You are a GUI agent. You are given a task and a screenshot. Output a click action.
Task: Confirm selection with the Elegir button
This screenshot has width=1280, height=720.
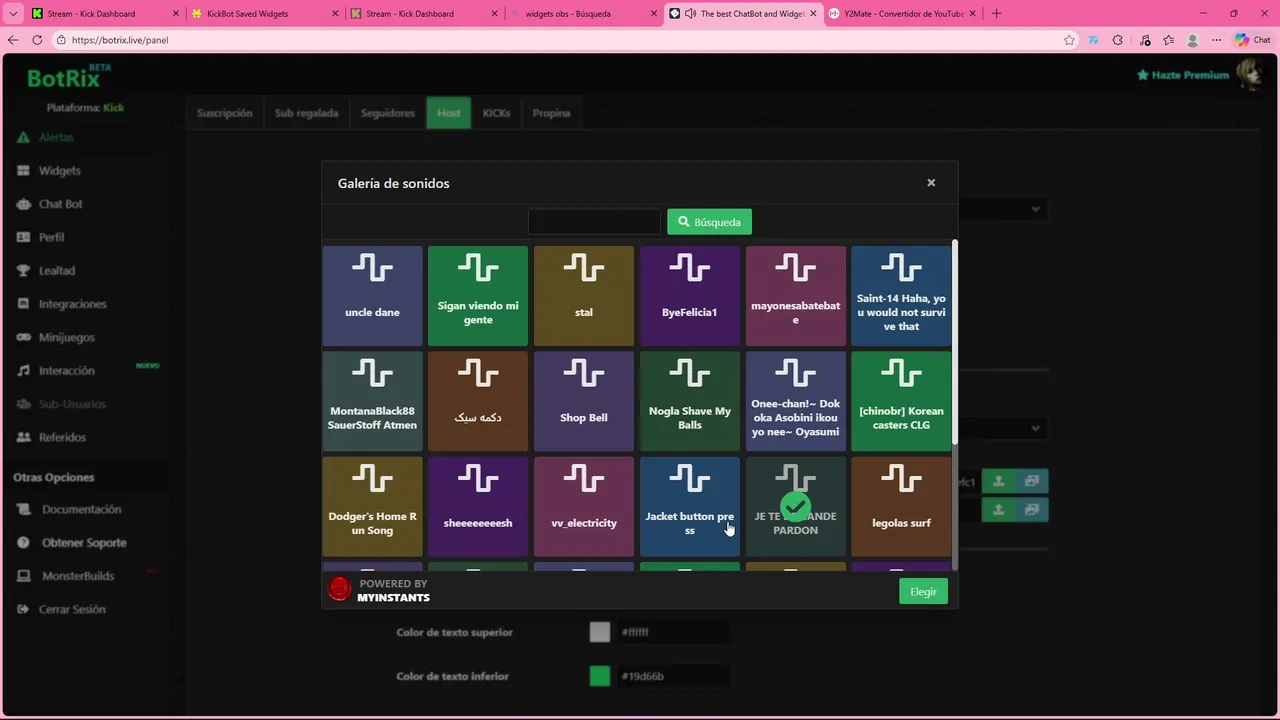923,591
